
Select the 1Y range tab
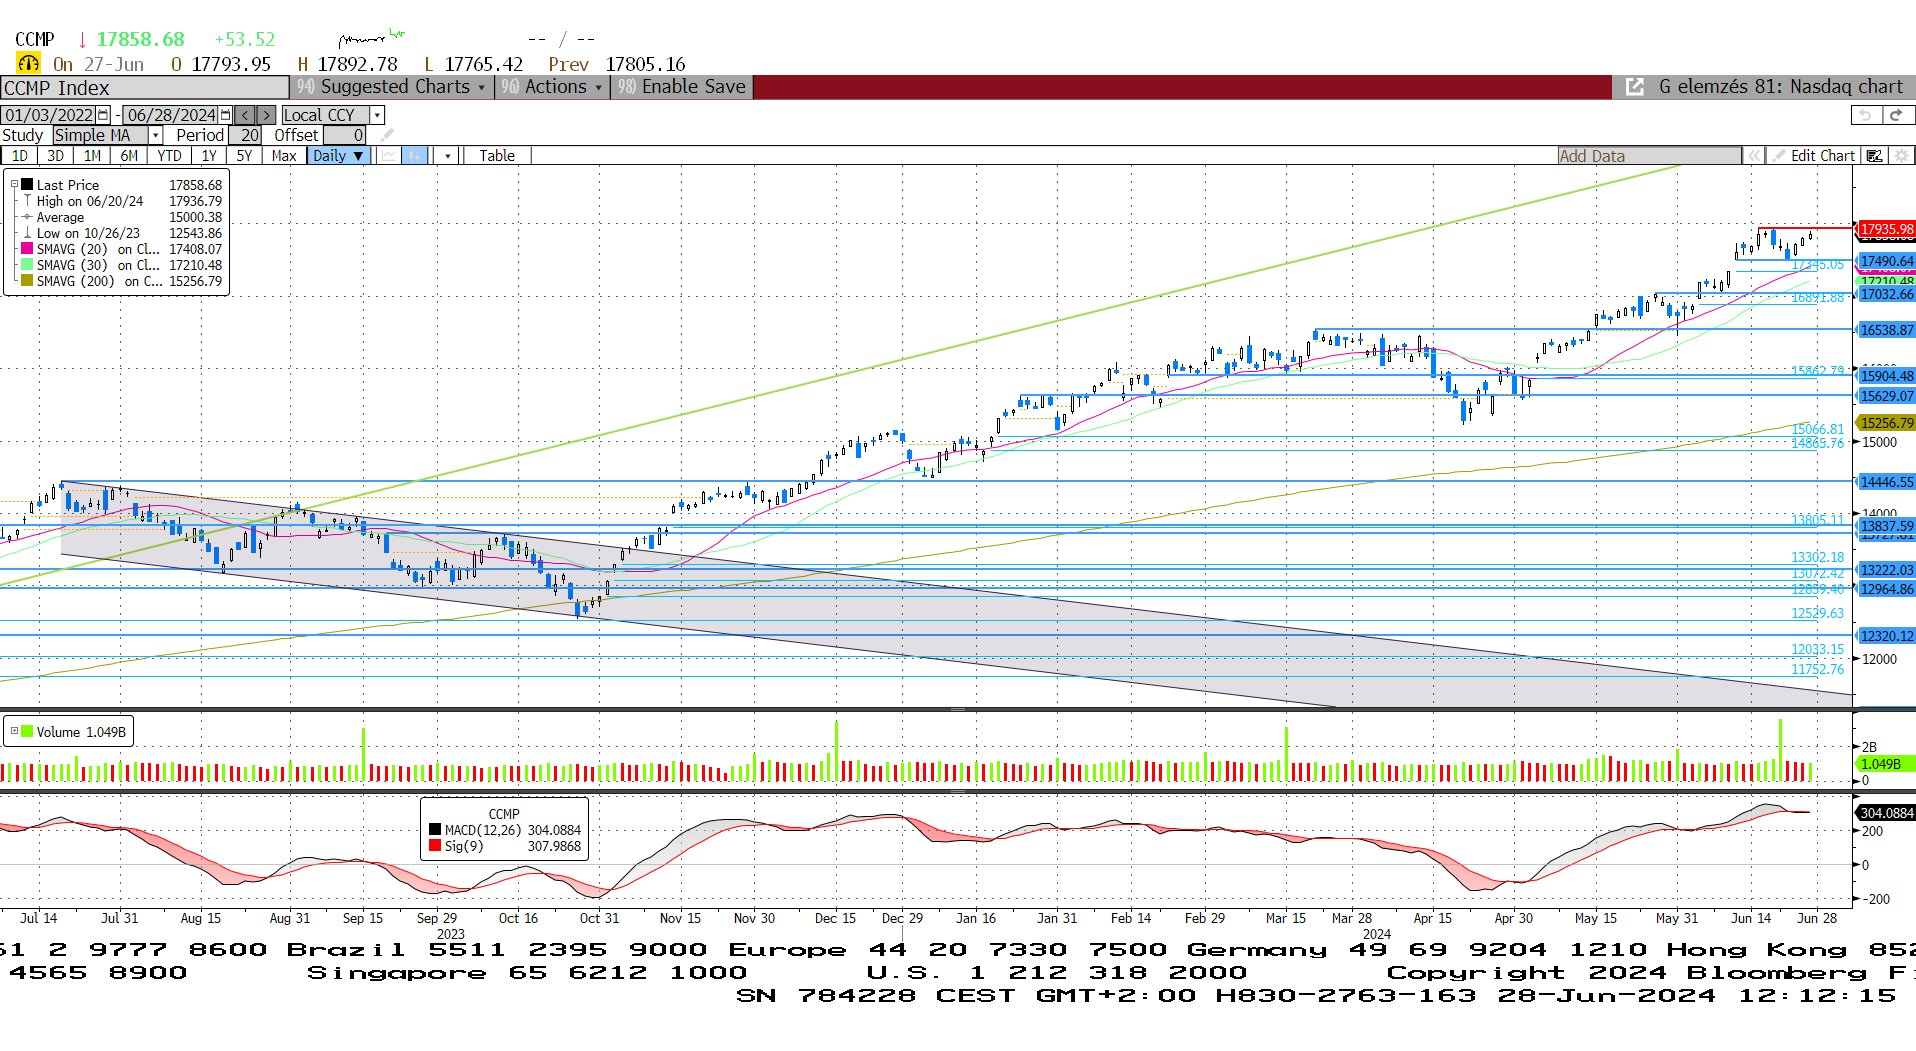[209, 155]
